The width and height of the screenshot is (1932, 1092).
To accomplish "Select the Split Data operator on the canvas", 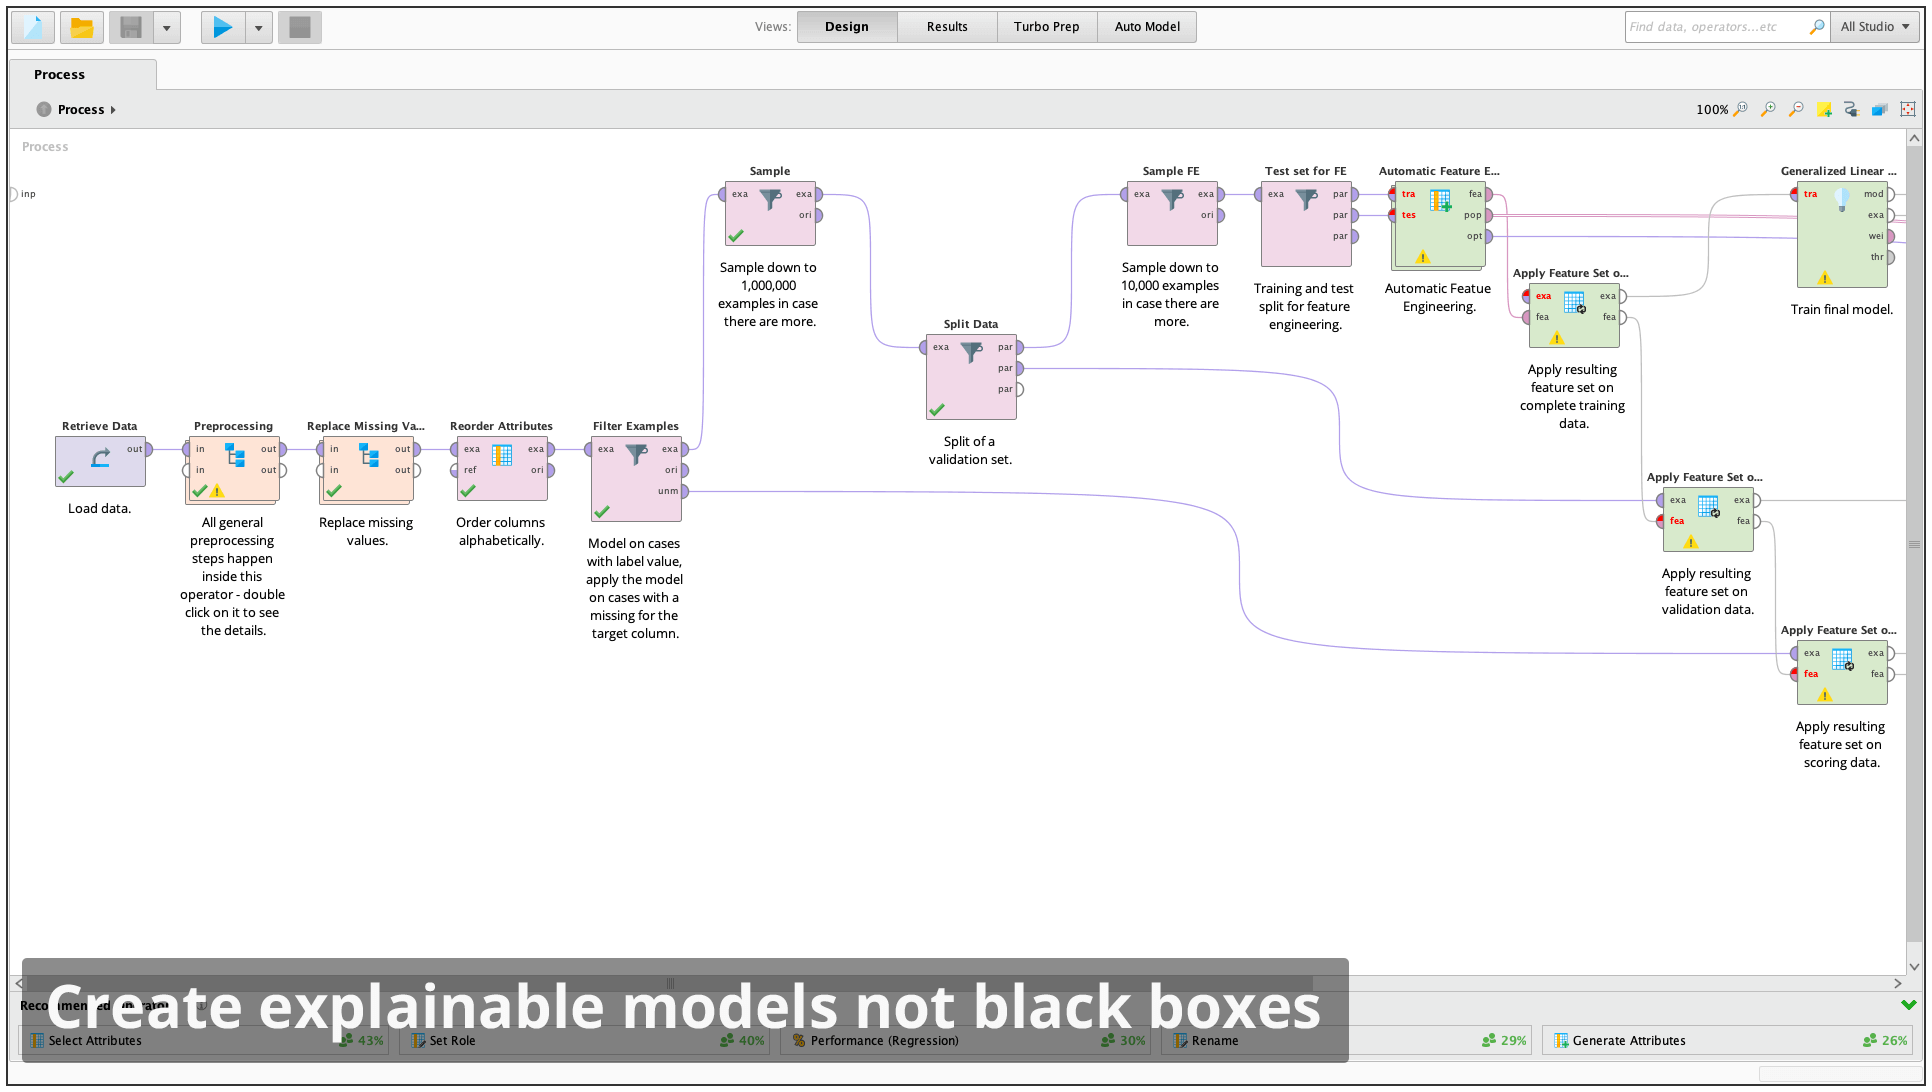I will click(970, 376).
